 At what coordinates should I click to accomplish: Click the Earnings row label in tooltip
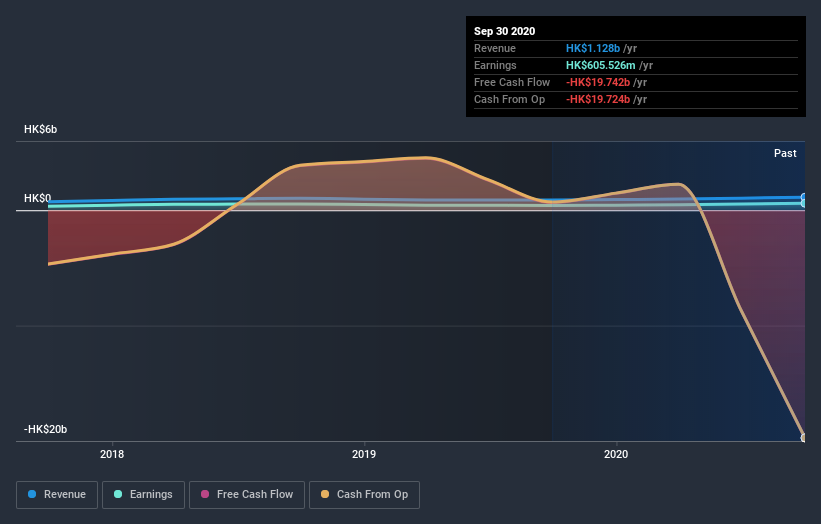click(x=495, y=65)
